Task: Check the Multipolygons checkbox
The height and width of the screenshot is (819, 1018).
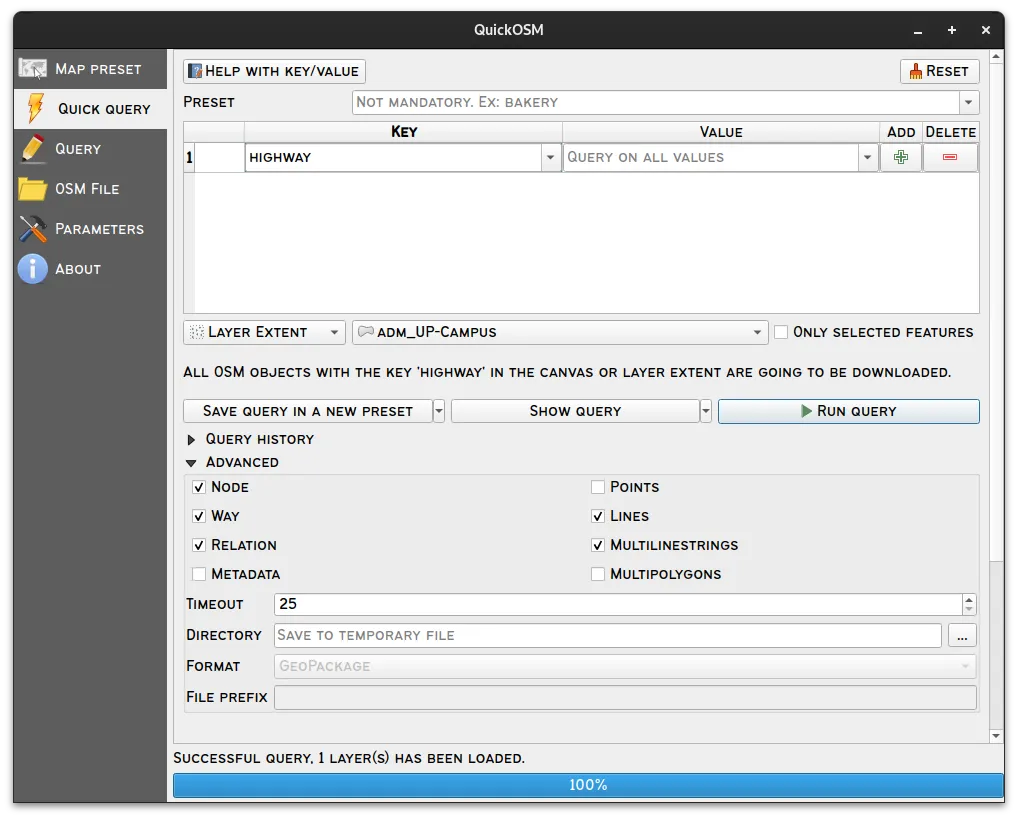Action: pos(597,574)
